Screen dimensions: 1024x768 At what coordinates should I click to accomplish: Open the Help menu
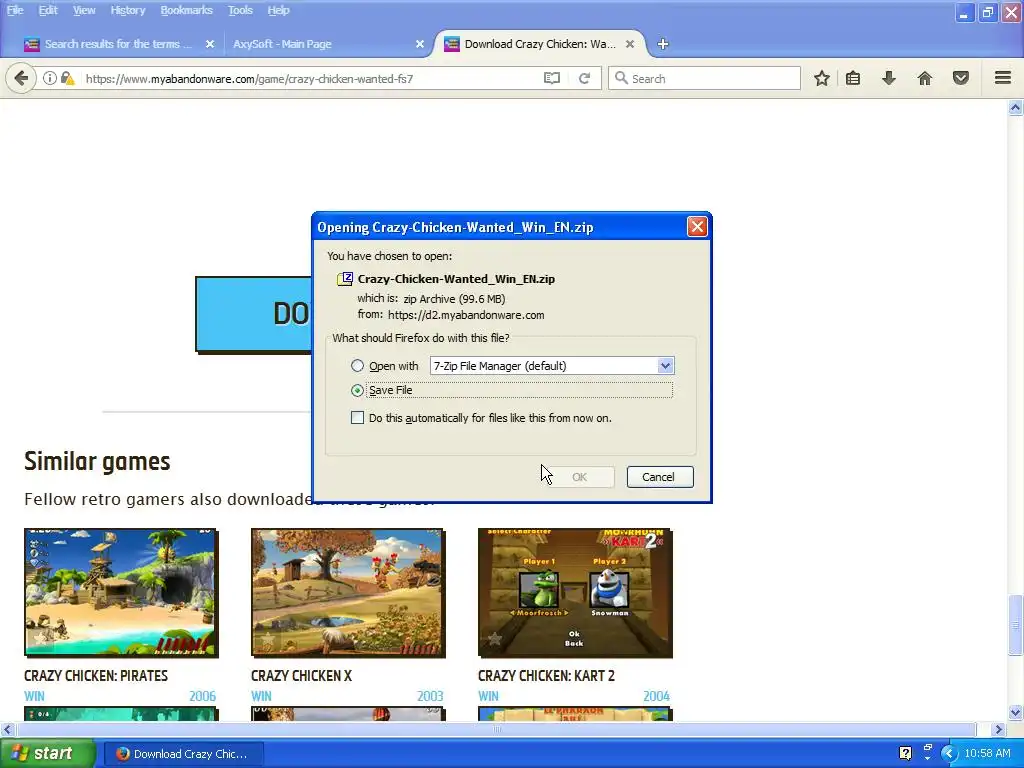click(278, 10)
